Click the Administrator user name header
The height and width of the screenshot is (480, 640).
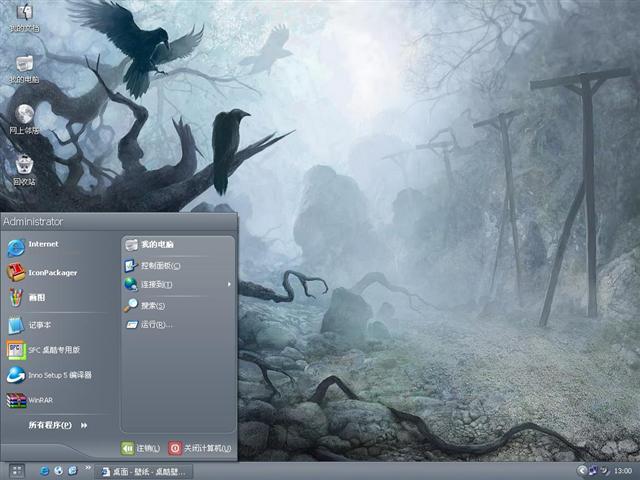(33, 222)
